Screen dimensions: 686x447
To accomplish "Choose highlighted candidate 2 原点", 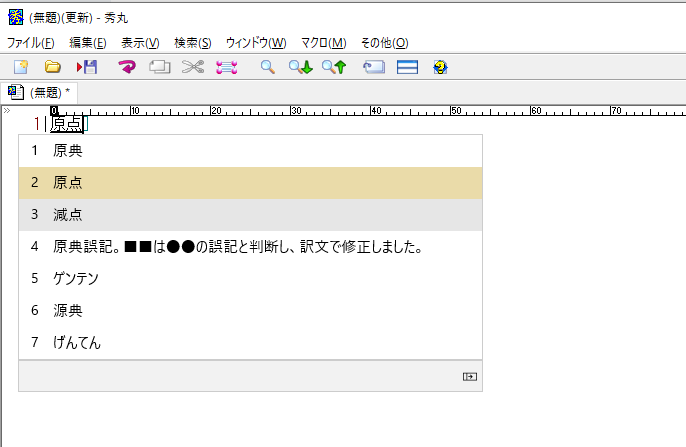I will (250, 183).
